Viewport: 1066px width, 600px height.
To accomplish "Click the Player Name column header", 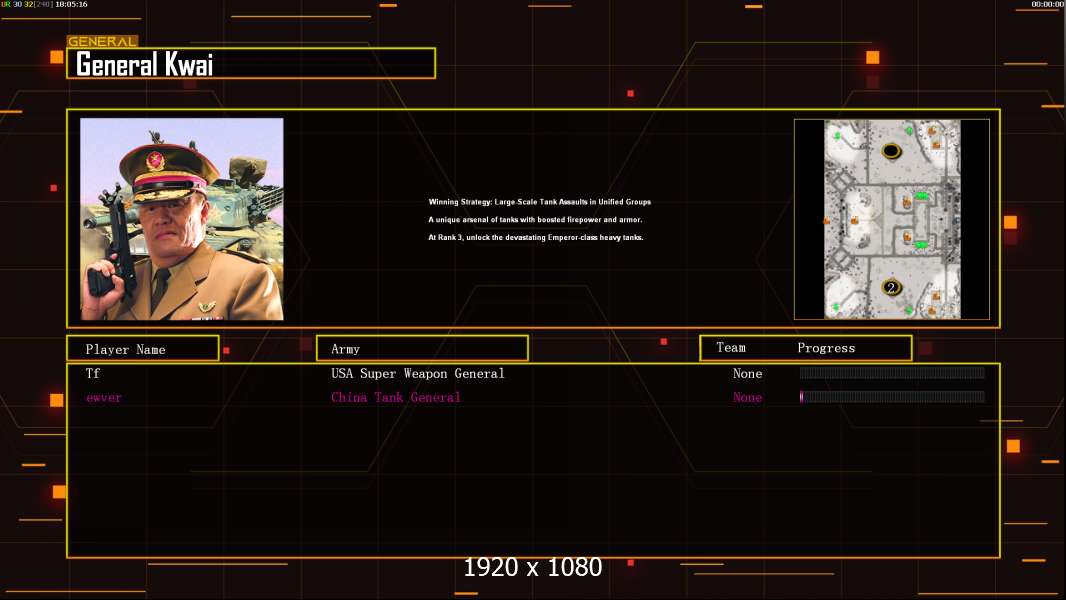I will click(x=143, y=349).
